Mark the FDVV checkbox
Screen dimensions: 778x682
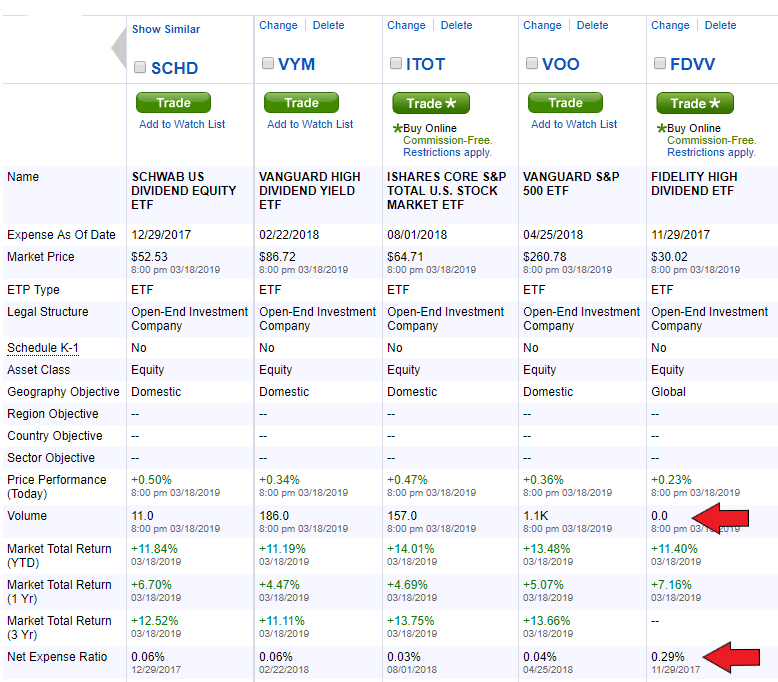(660, 64)
